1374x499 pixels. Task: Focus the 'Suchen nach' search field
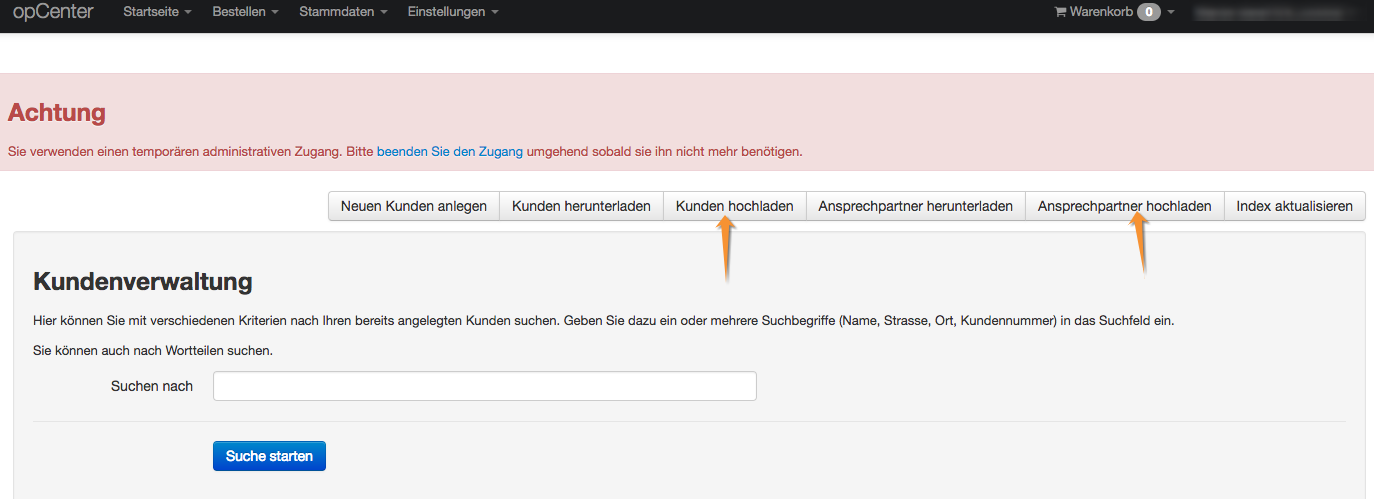[485, 386]
